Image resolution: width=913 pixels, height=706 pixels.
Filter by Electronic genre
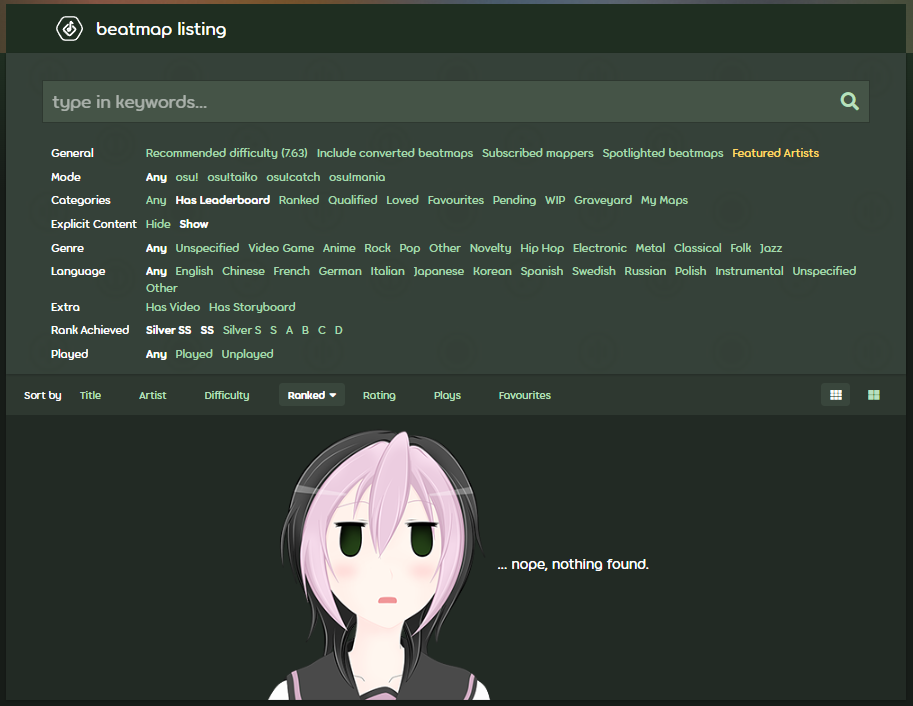click(599, 248)
